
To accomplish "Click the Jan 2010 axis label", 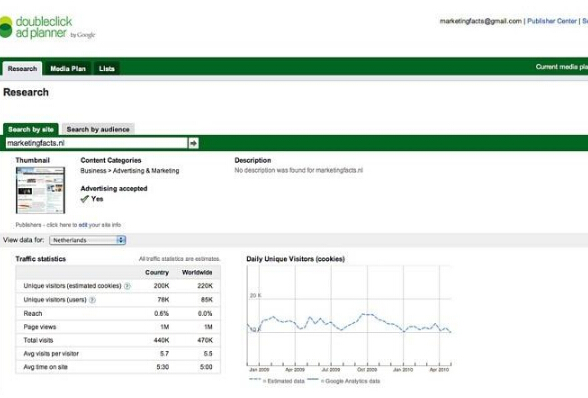I will [x=403, y=370].
